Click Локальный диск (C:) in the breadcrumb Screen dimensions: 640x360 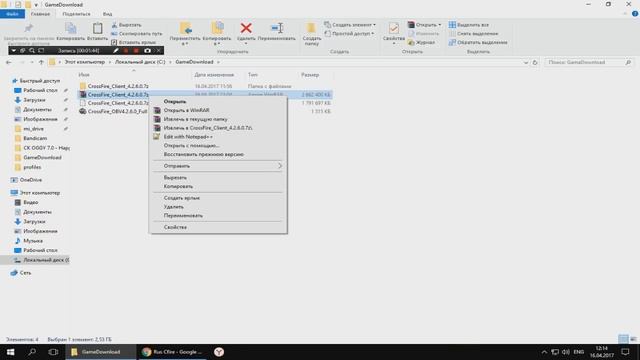(x=140, y=62)
